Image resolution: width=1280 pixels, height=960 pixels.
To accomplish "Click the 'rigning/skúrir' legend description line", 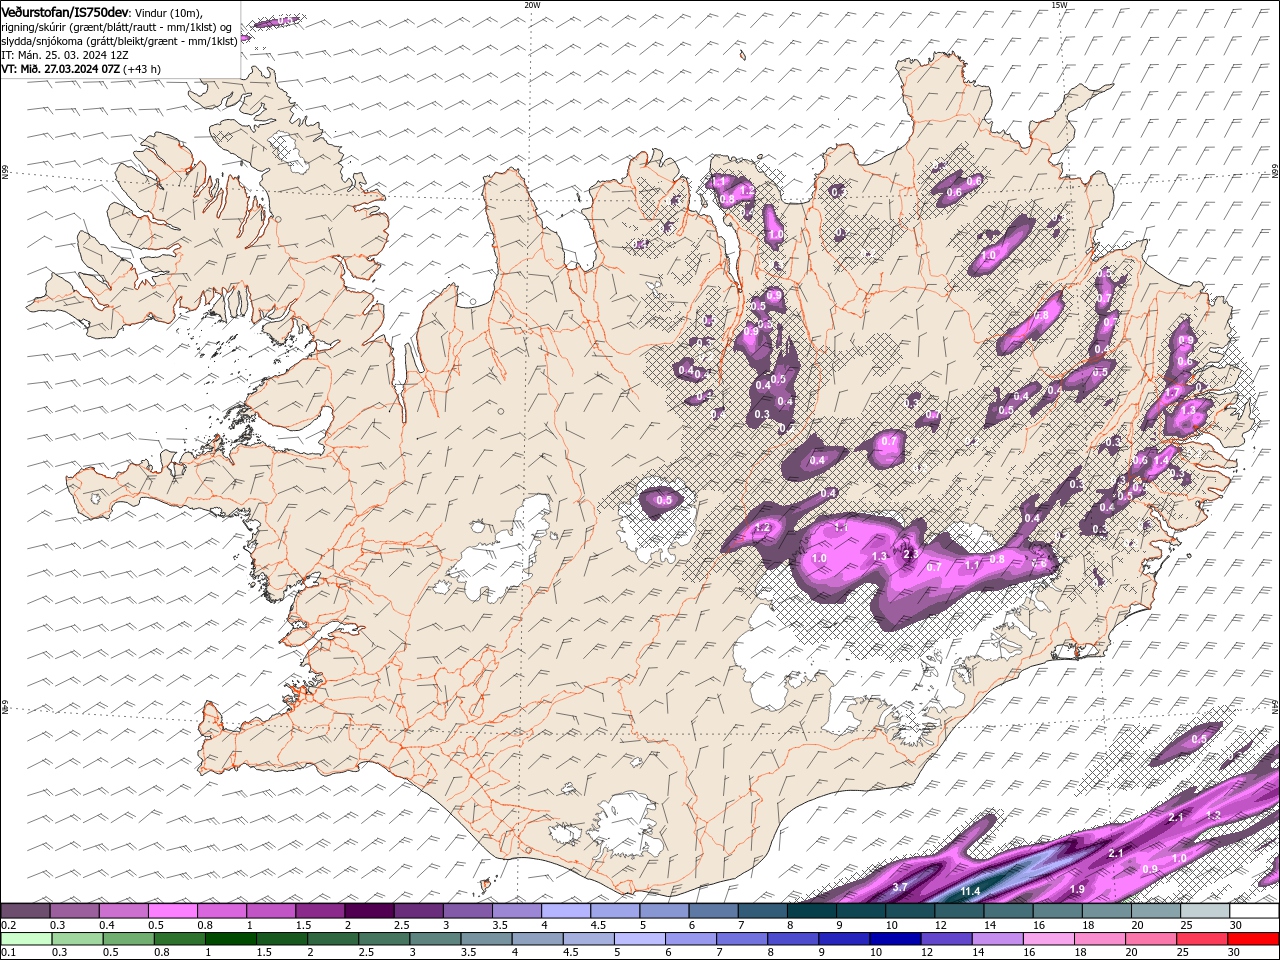I will (117, 26).
